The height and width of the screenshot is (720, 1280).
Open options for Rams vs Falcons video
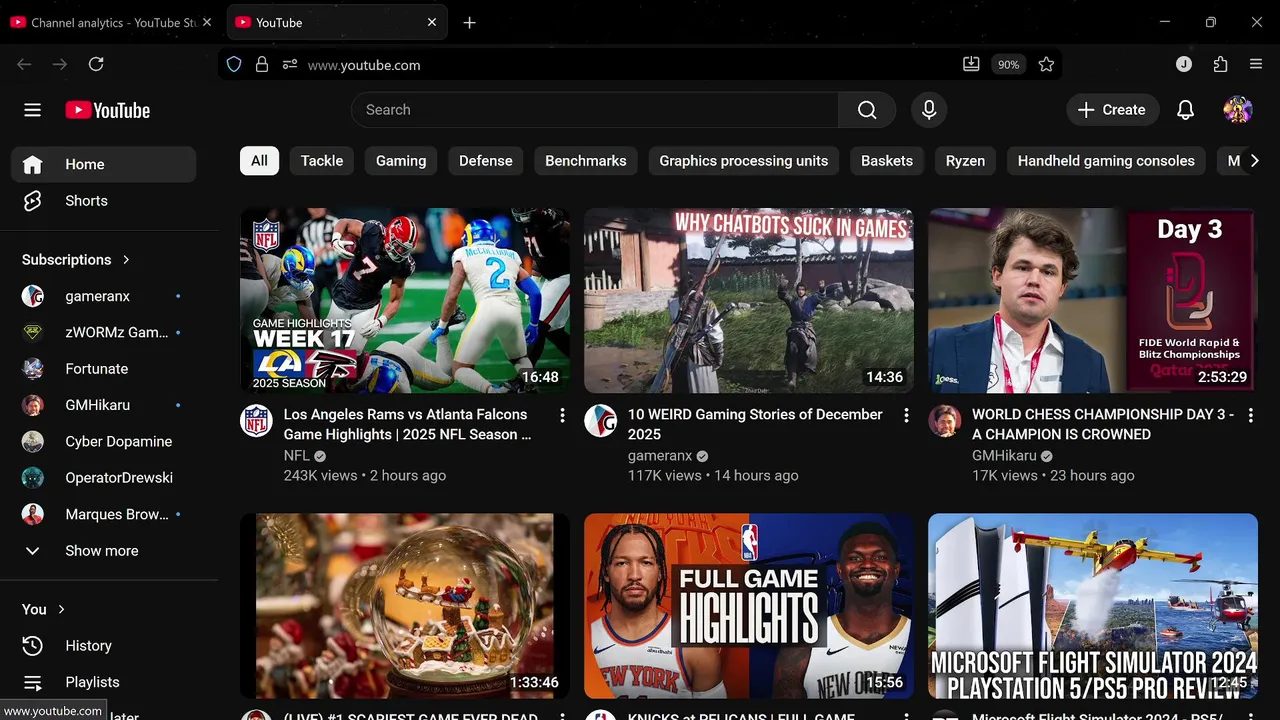coord(562,415)
